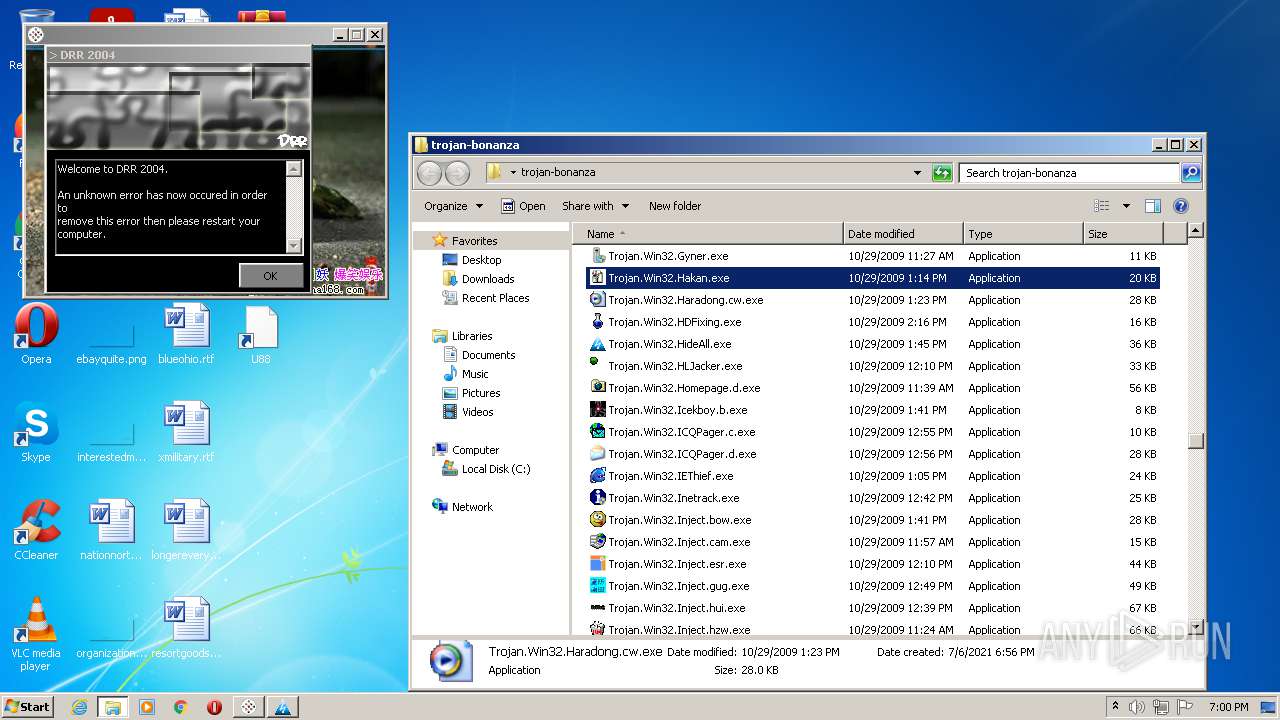Click file list scroll up arrow

pos(1195,231)
